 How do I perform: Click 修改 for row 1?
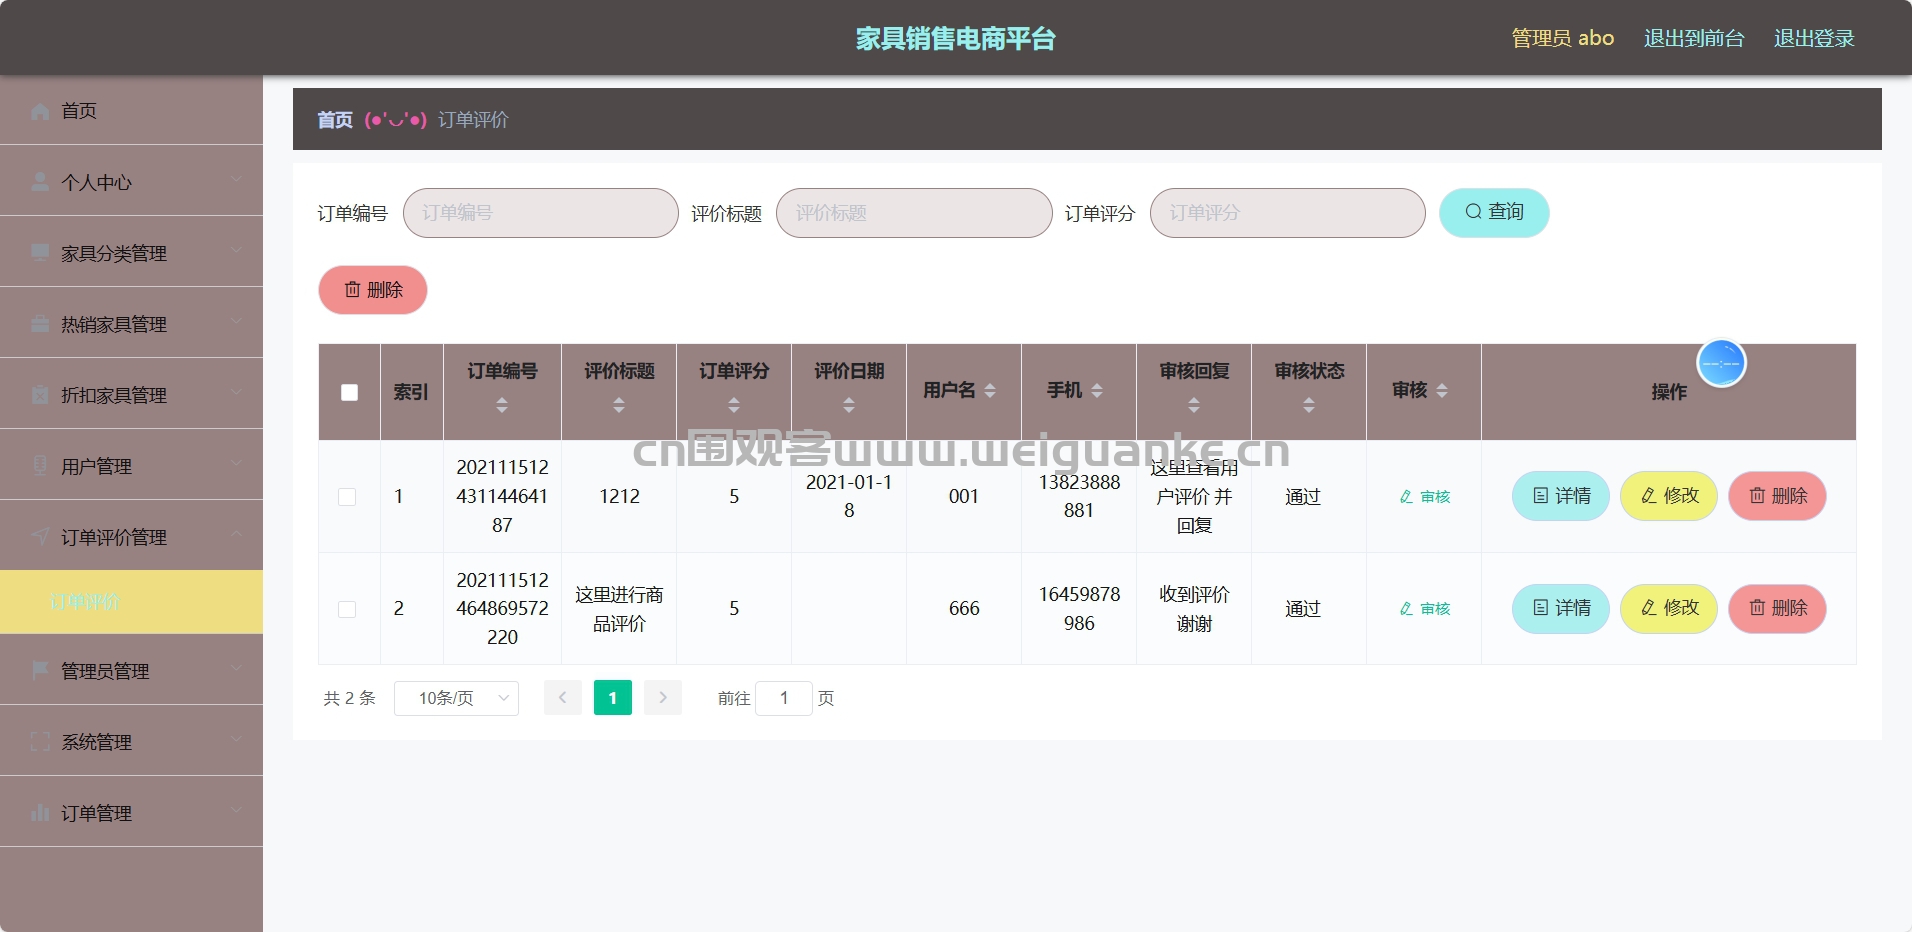pyautogui.click(x=1669, y=496)
